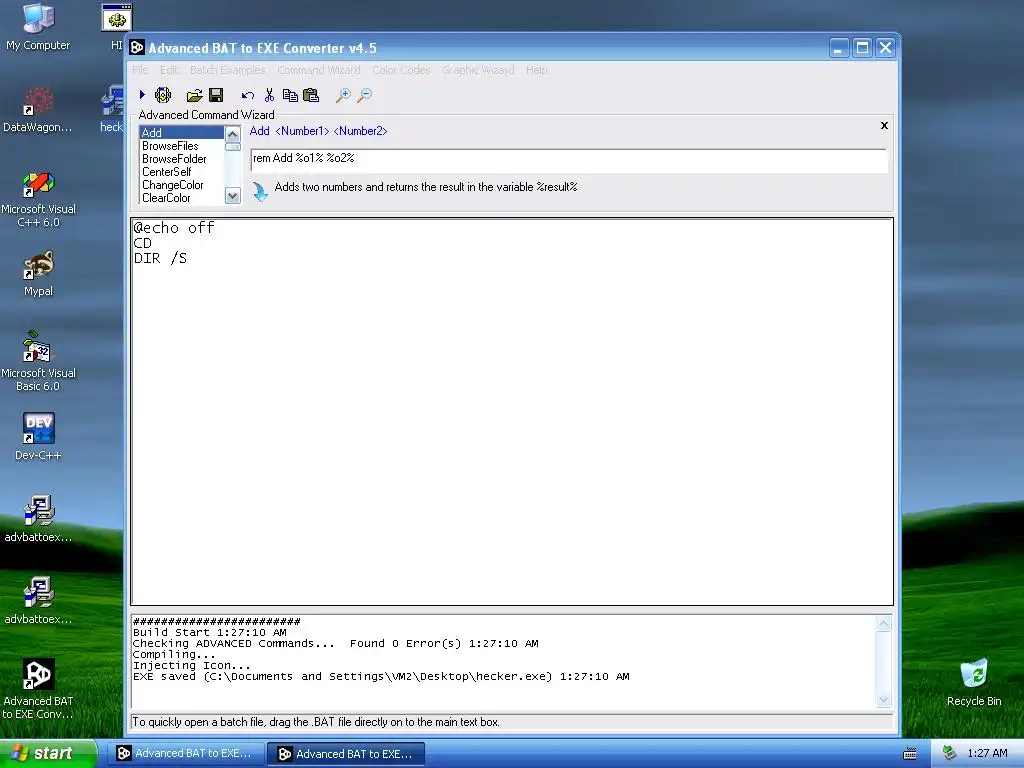This screenshot has width=1024, height=768.
Task: Click build log scroll up arrow
Action: coord(884,624)
